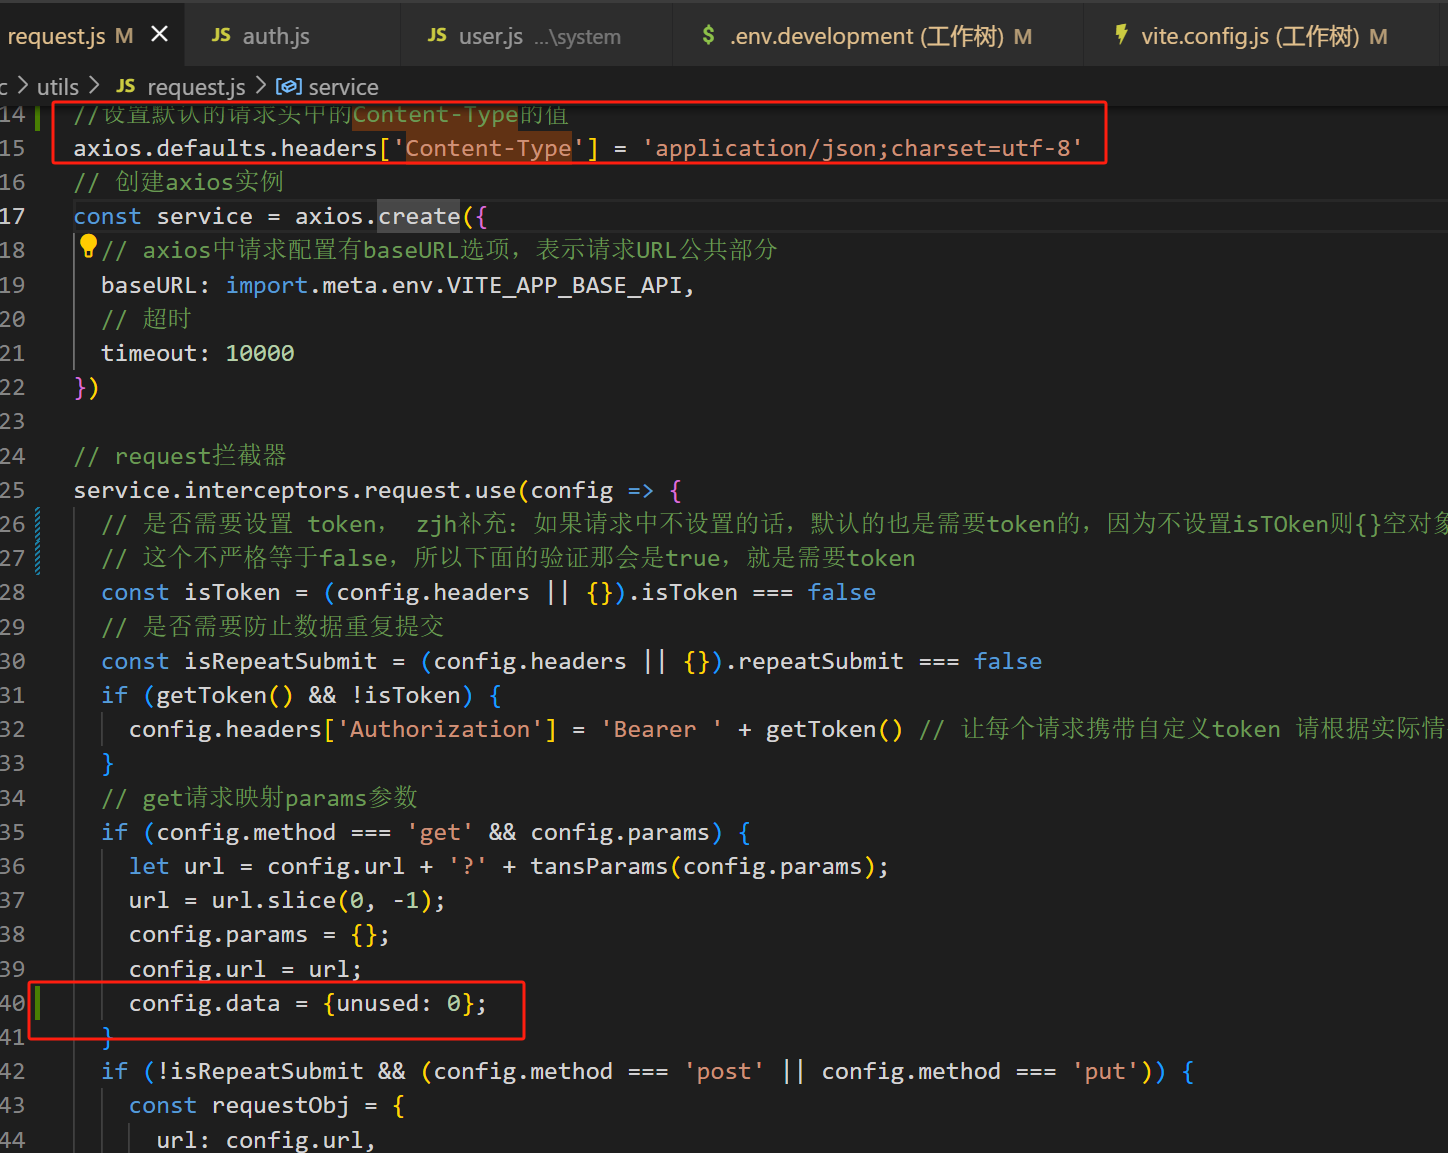Click the 'create' method on line 17
The height and width of the screenshot is (1153, 1448).
coord(419,216)
